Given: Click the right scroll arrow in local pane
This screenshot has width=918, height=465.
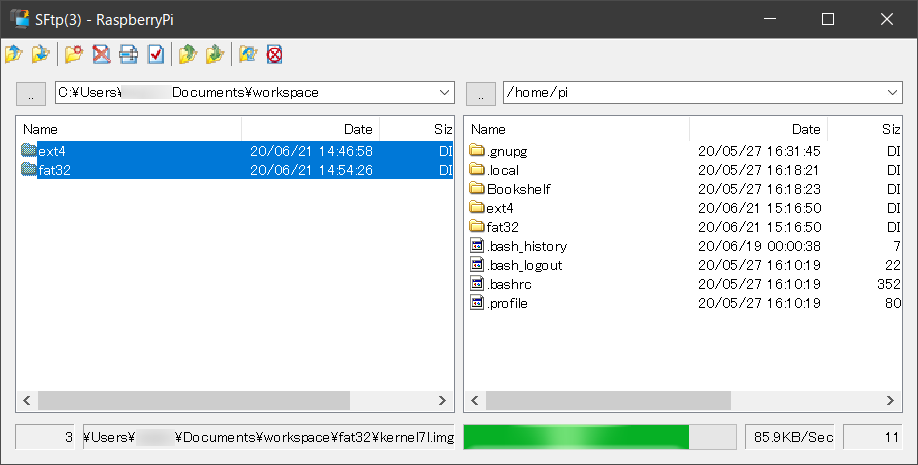Looking at the screenshot, I should pos(443,401).
